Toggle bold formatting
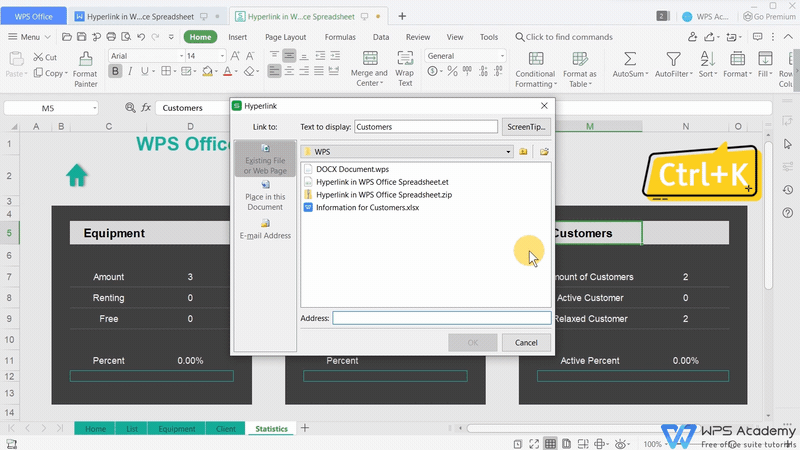The image size is (800, 450). [116, 72]
